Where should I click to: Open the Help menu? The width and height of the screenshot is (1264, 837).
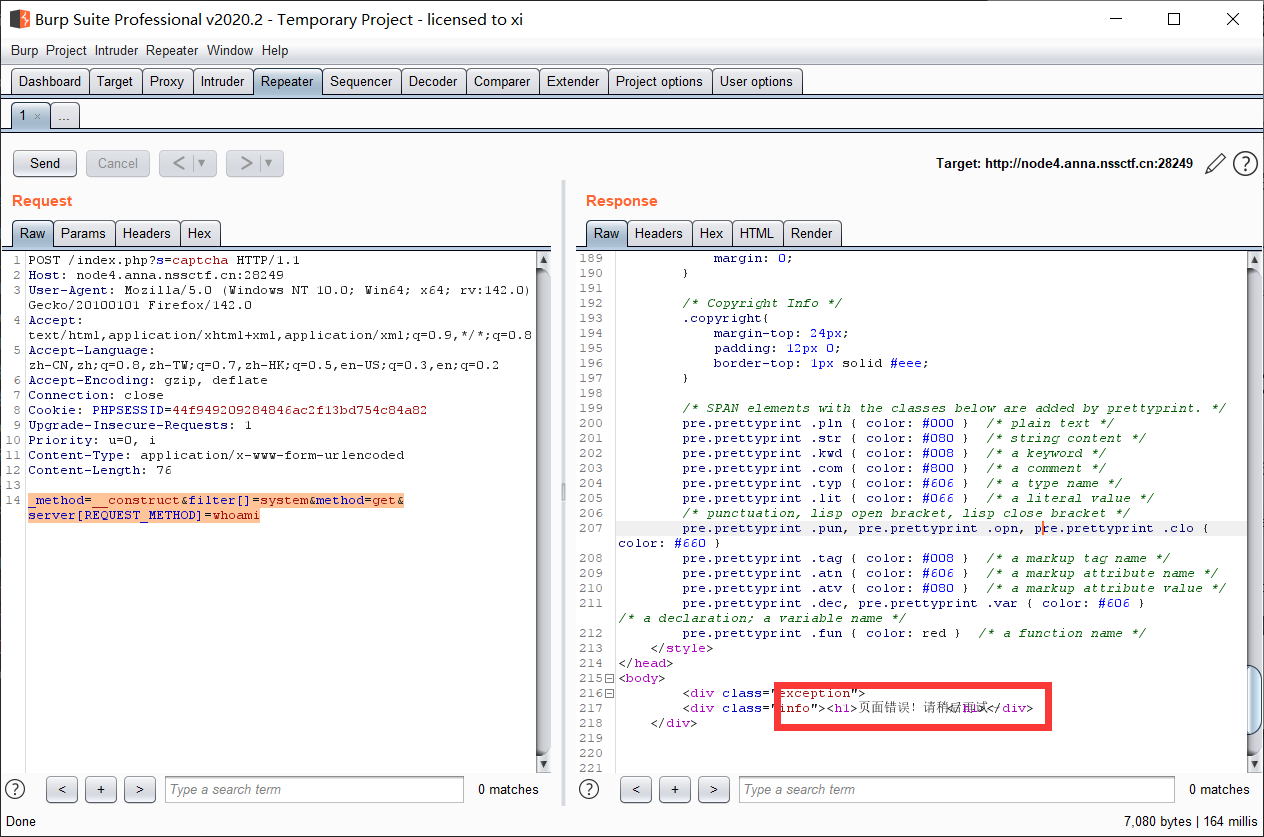point(275,50)
